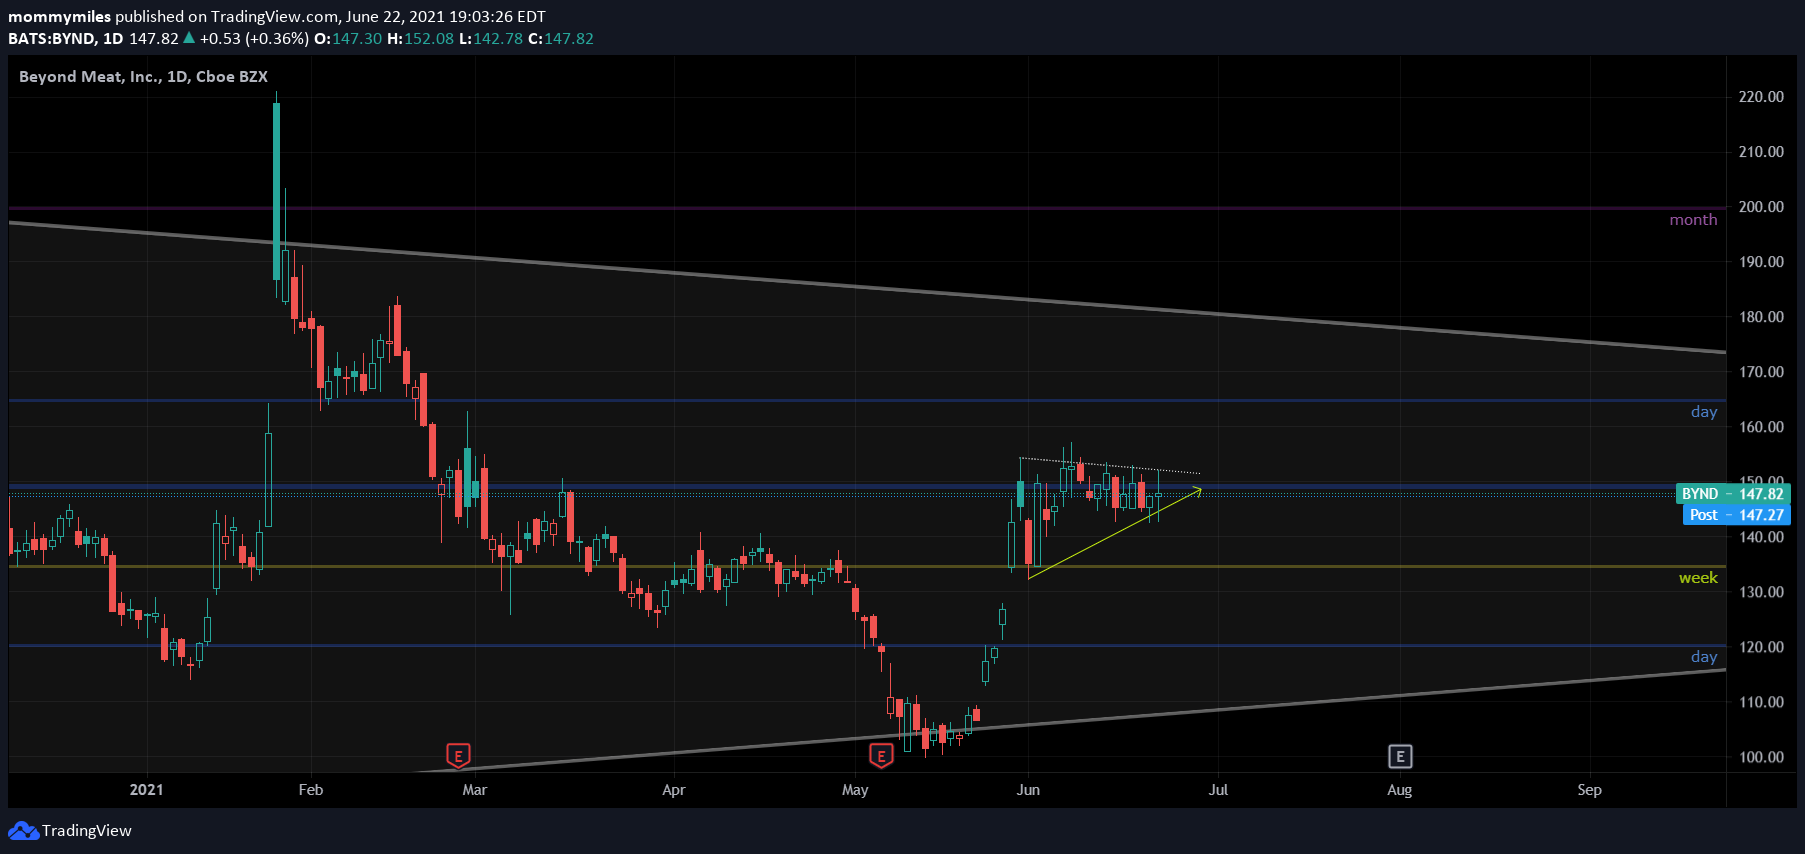Click the low value L:142.78
This screenshot has width=1805, height=854.
tap(491, 39)
